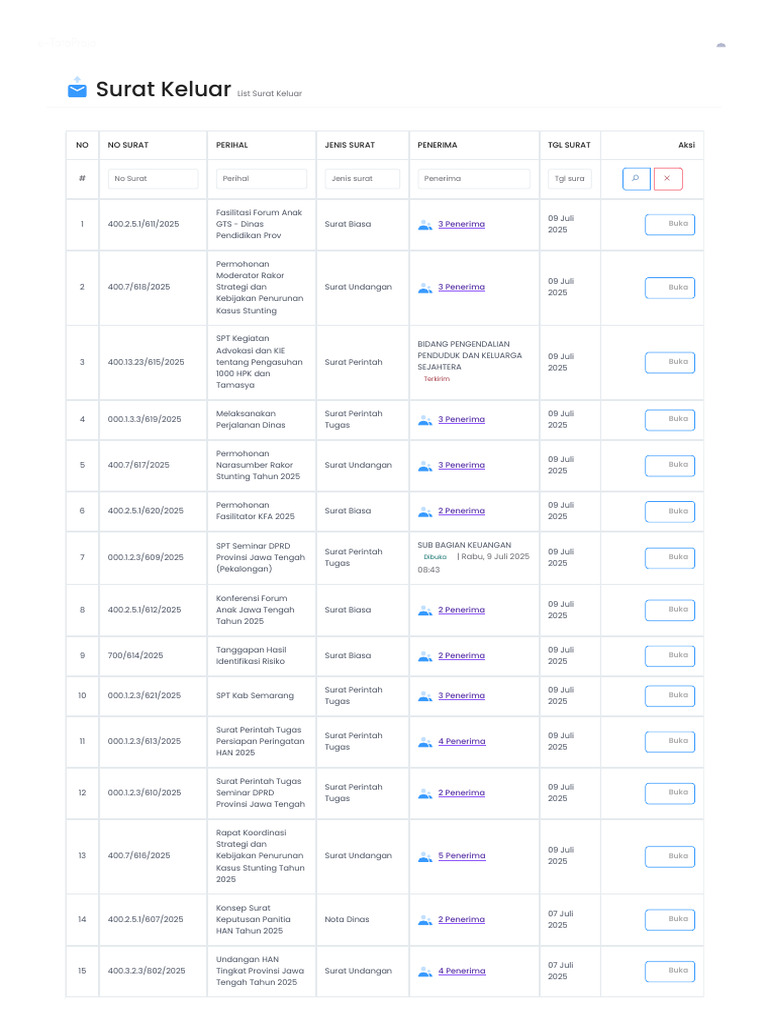This screenshot has width=768, height=1024.
Task: Click Buka for SPT Kab Semarang
Action: tap(670, 696)
